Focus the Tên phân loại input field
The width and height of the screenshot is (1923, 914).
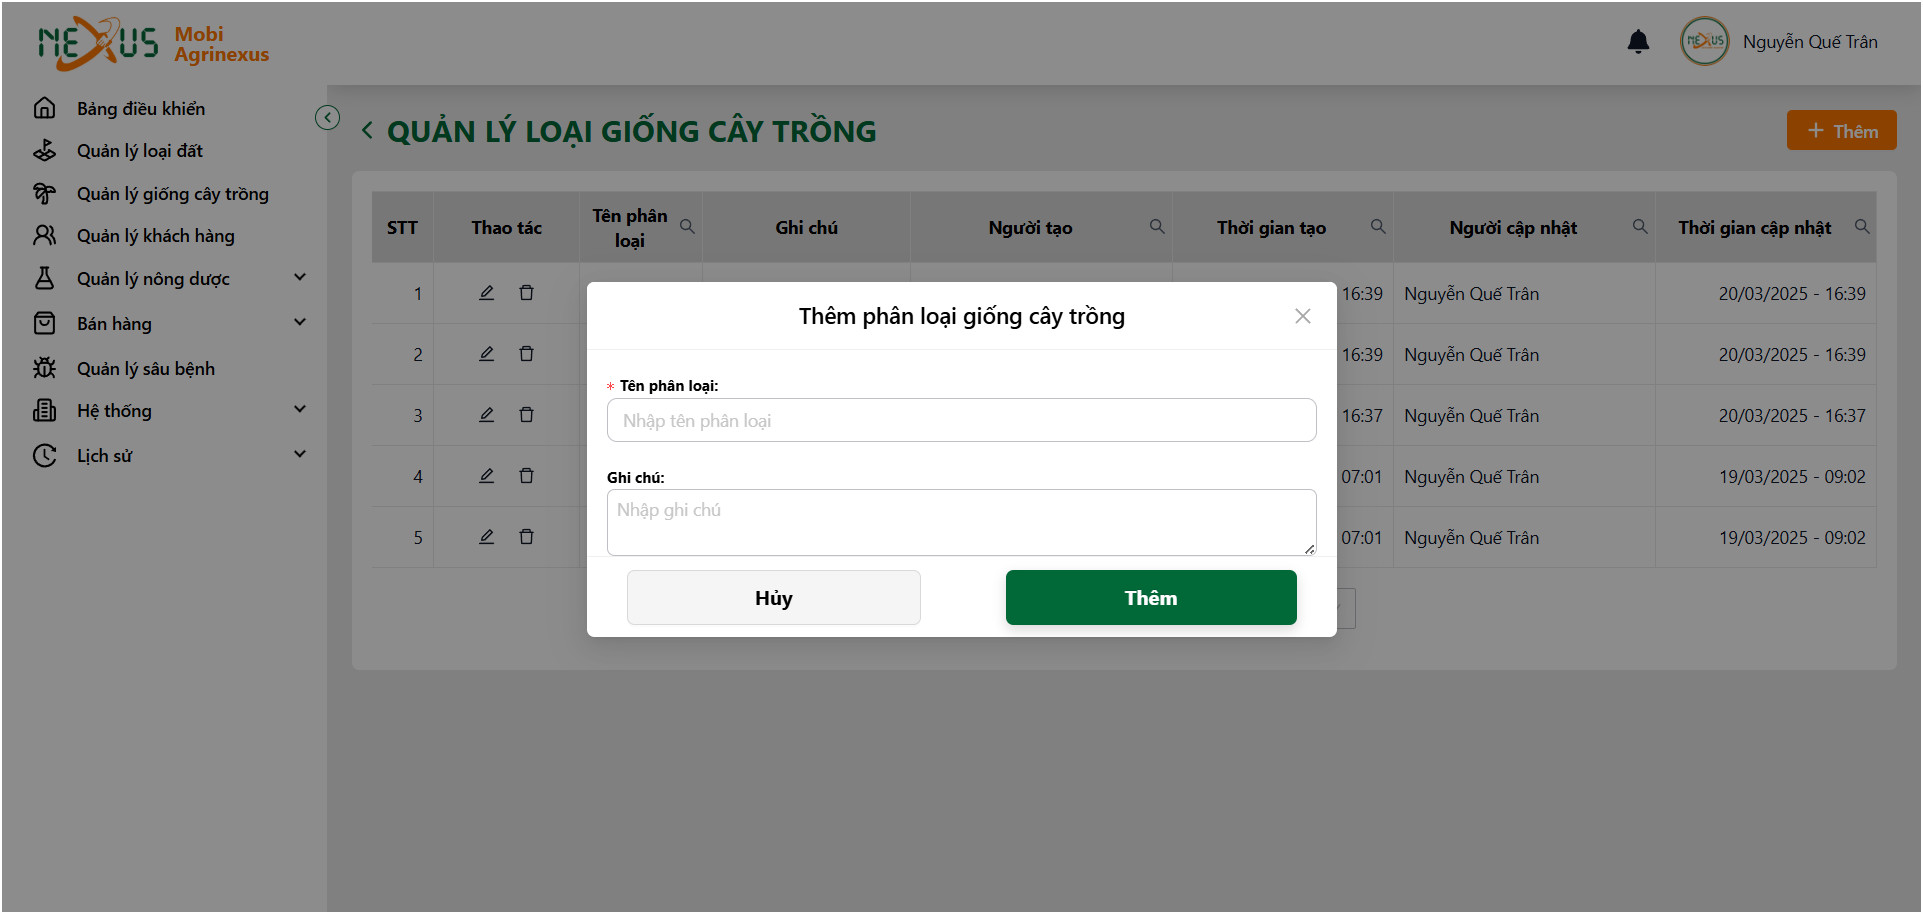pos(961,420)
